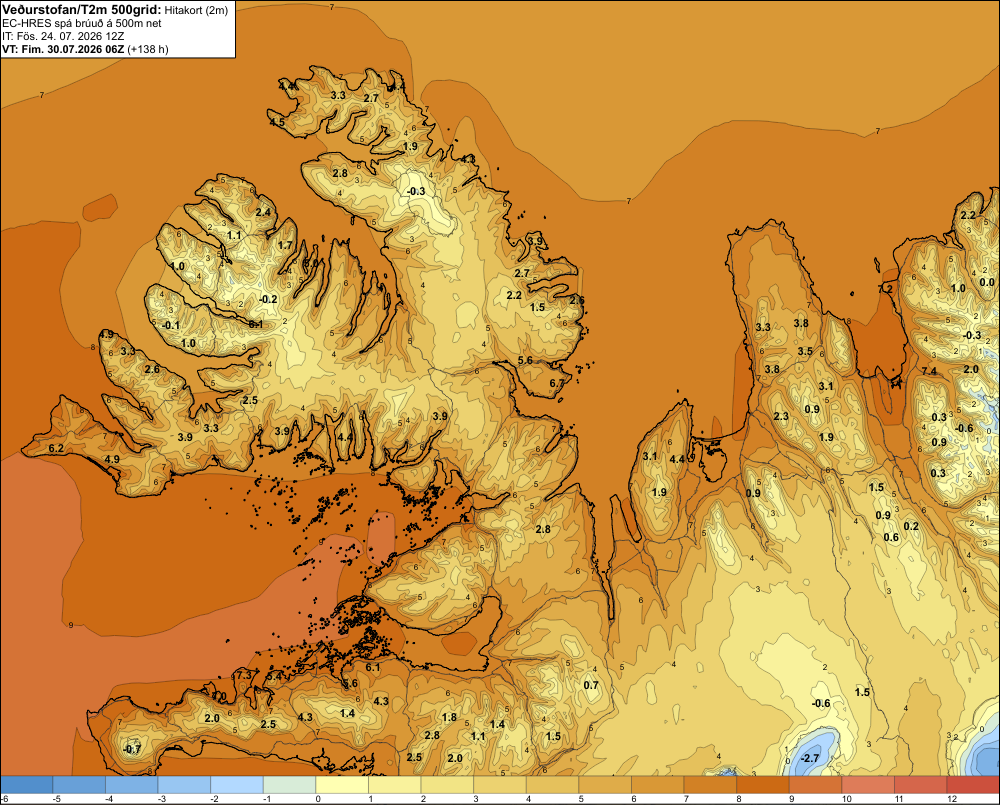Click the '5.4' temperature value on the map
This screenshot has height=805, width=1000.
[x=275, y=676]
